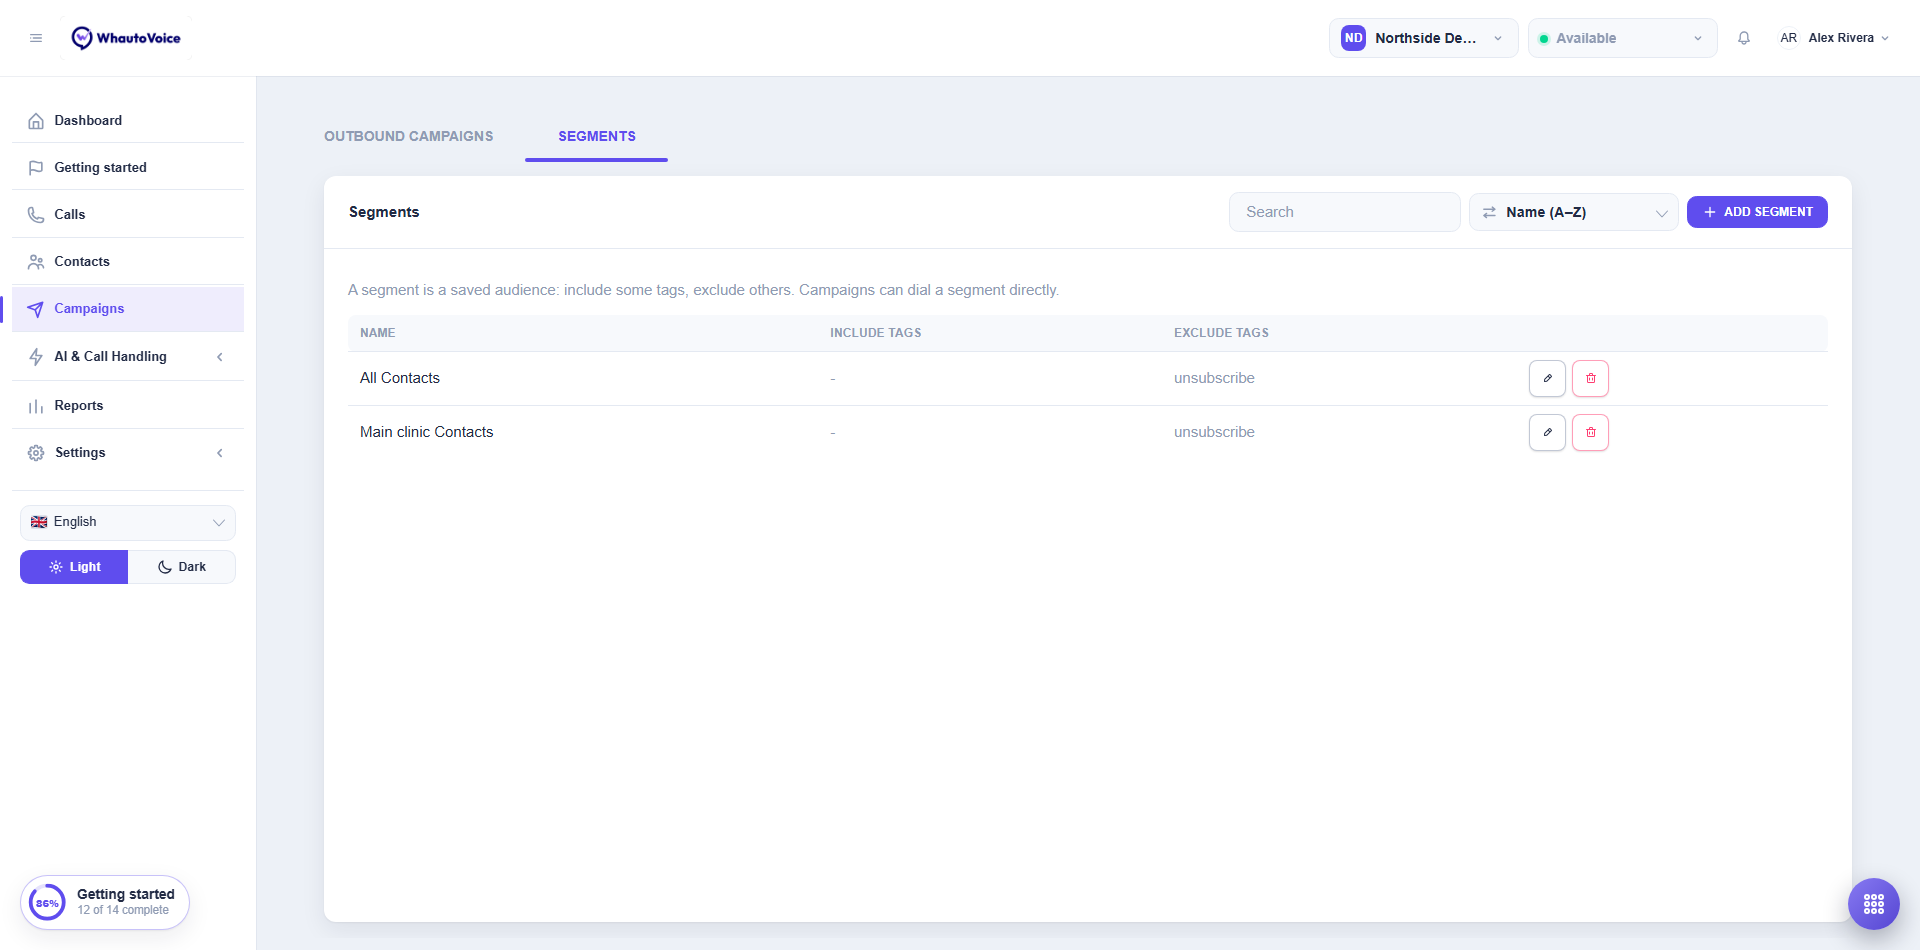Open the Contacts page
The height and width of the screenshot is (950, 1920).
click(x=128, y=261)
